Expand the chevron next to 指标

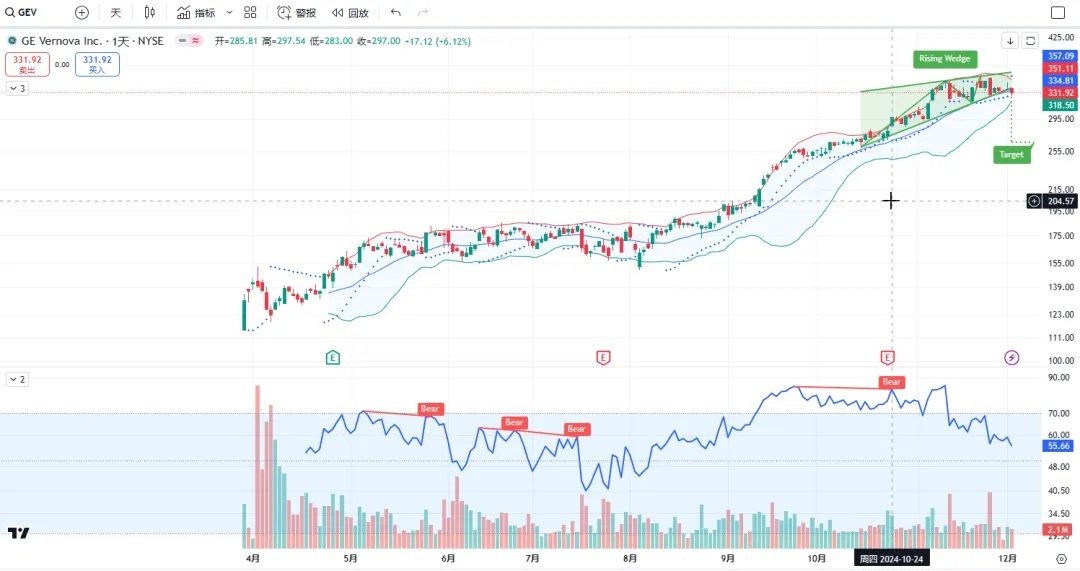229,13
